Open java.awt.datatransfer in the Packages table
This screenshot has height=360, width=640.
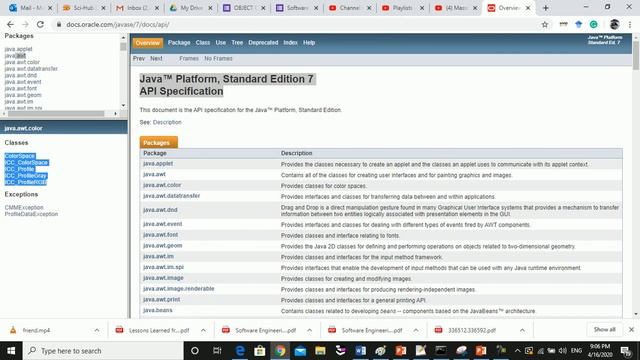pyautogui.click(x=171, y=196)
